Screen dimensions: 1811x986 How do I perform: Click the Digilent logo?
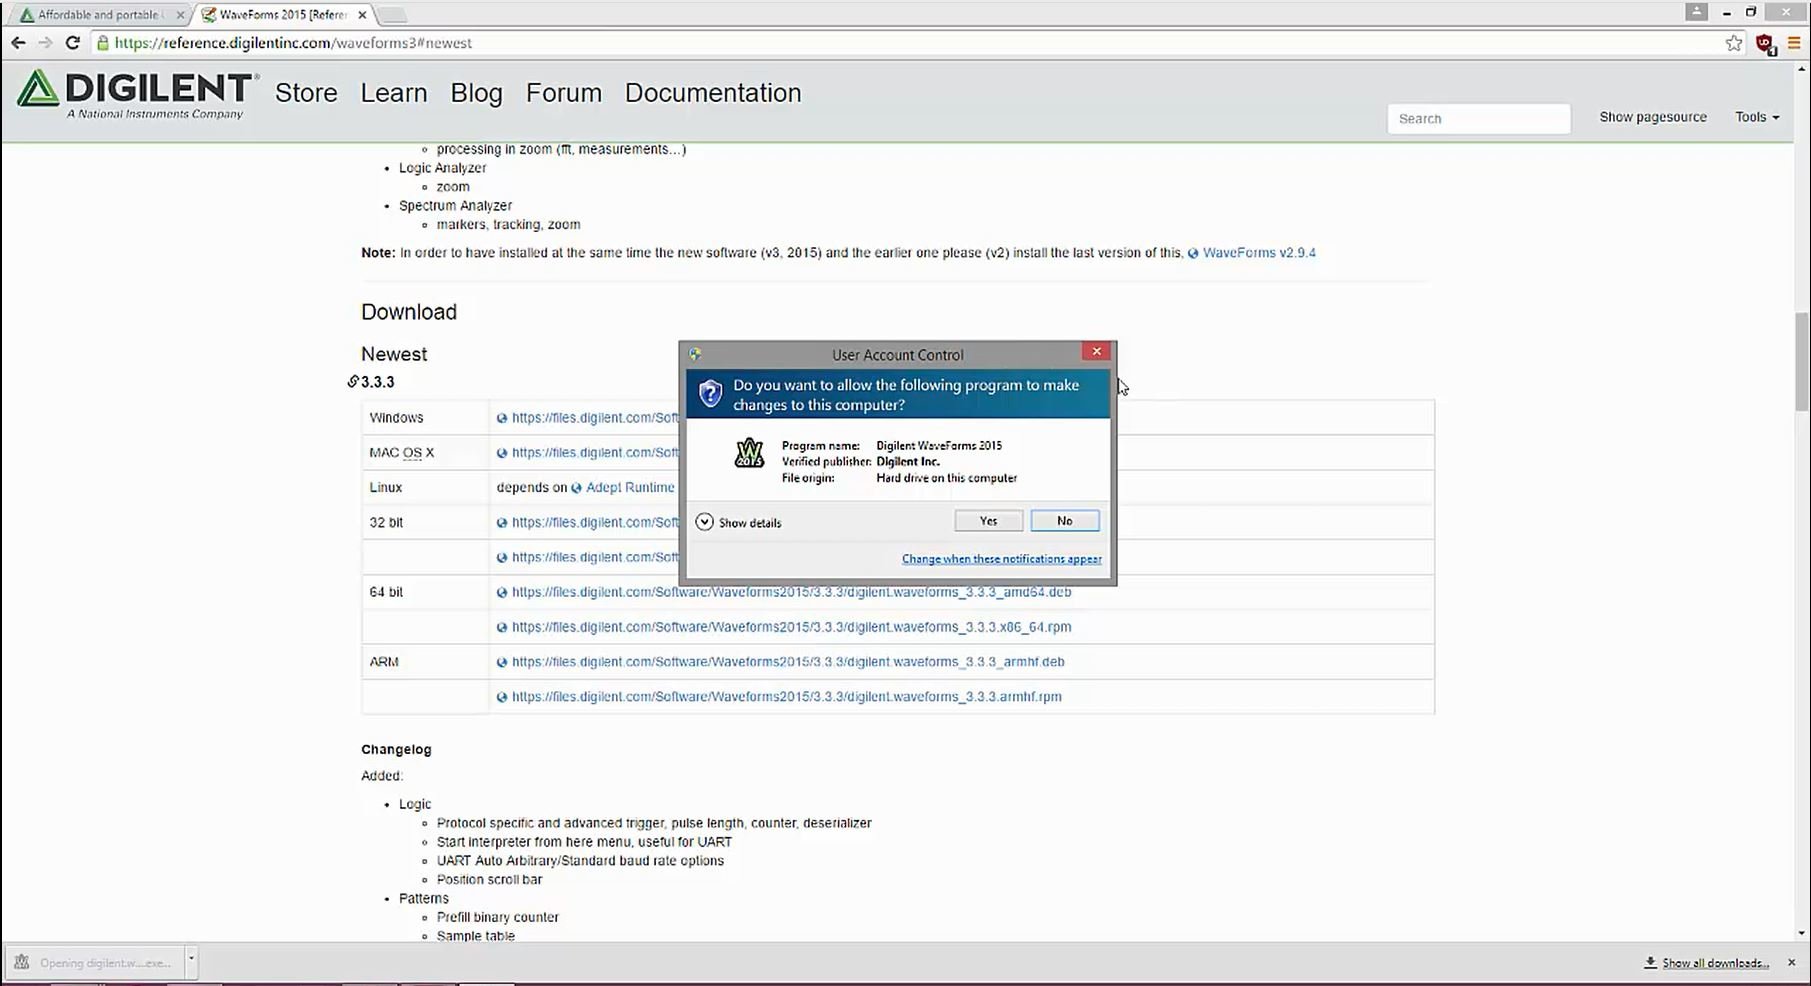pos(138,94)
